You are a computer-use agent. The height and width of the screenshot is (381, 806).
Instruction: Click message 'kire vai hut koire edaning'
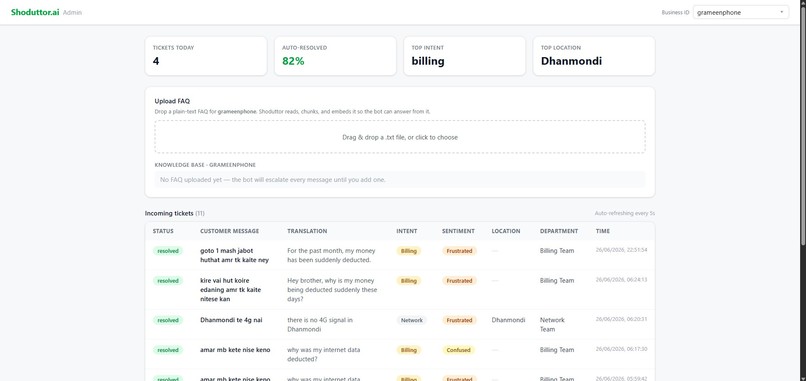230,290
